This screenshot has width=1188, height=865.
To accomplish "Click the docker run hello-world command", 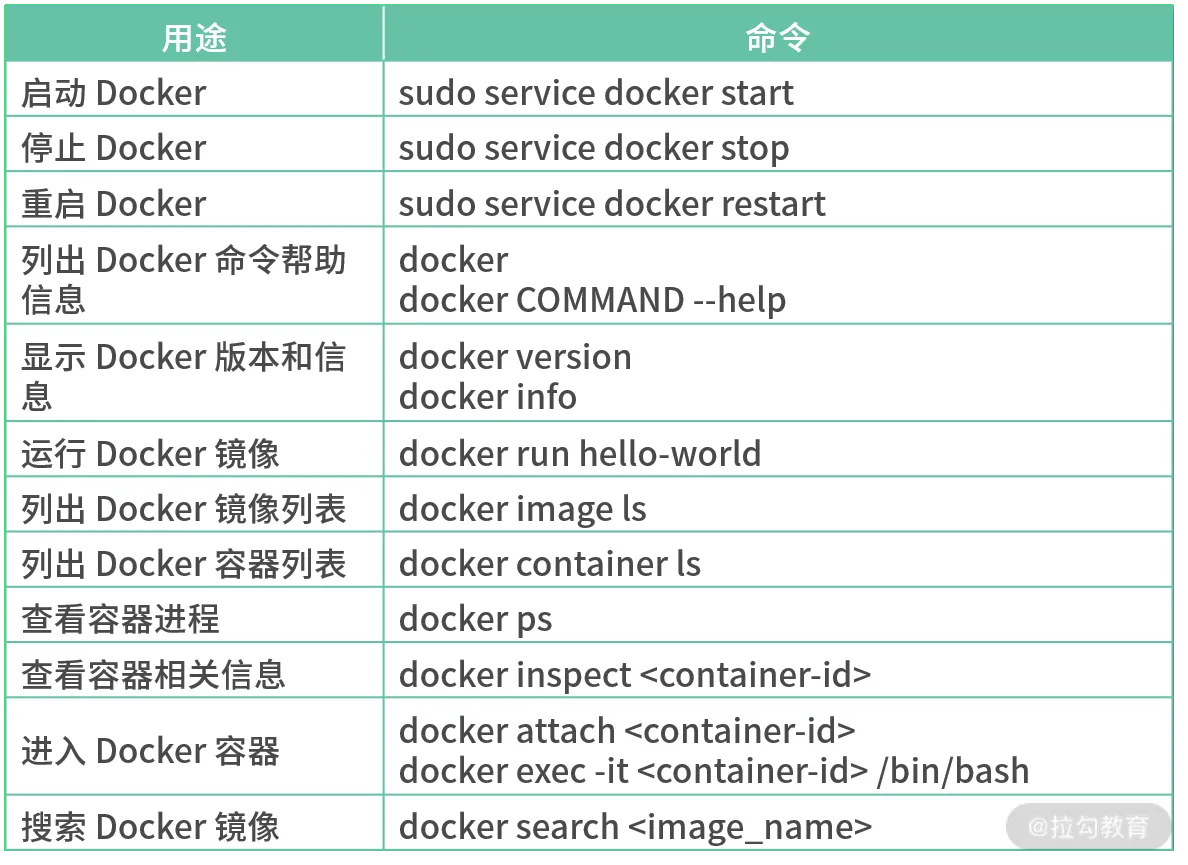I will (x=580, y=454).
